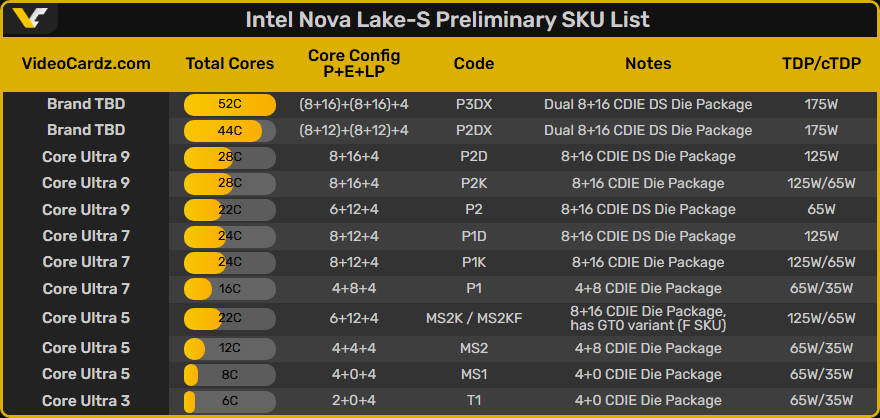Click the VideoCardz logo in the top-left corner
Viewport: 880px width, 418px height.
pos(30,19)
